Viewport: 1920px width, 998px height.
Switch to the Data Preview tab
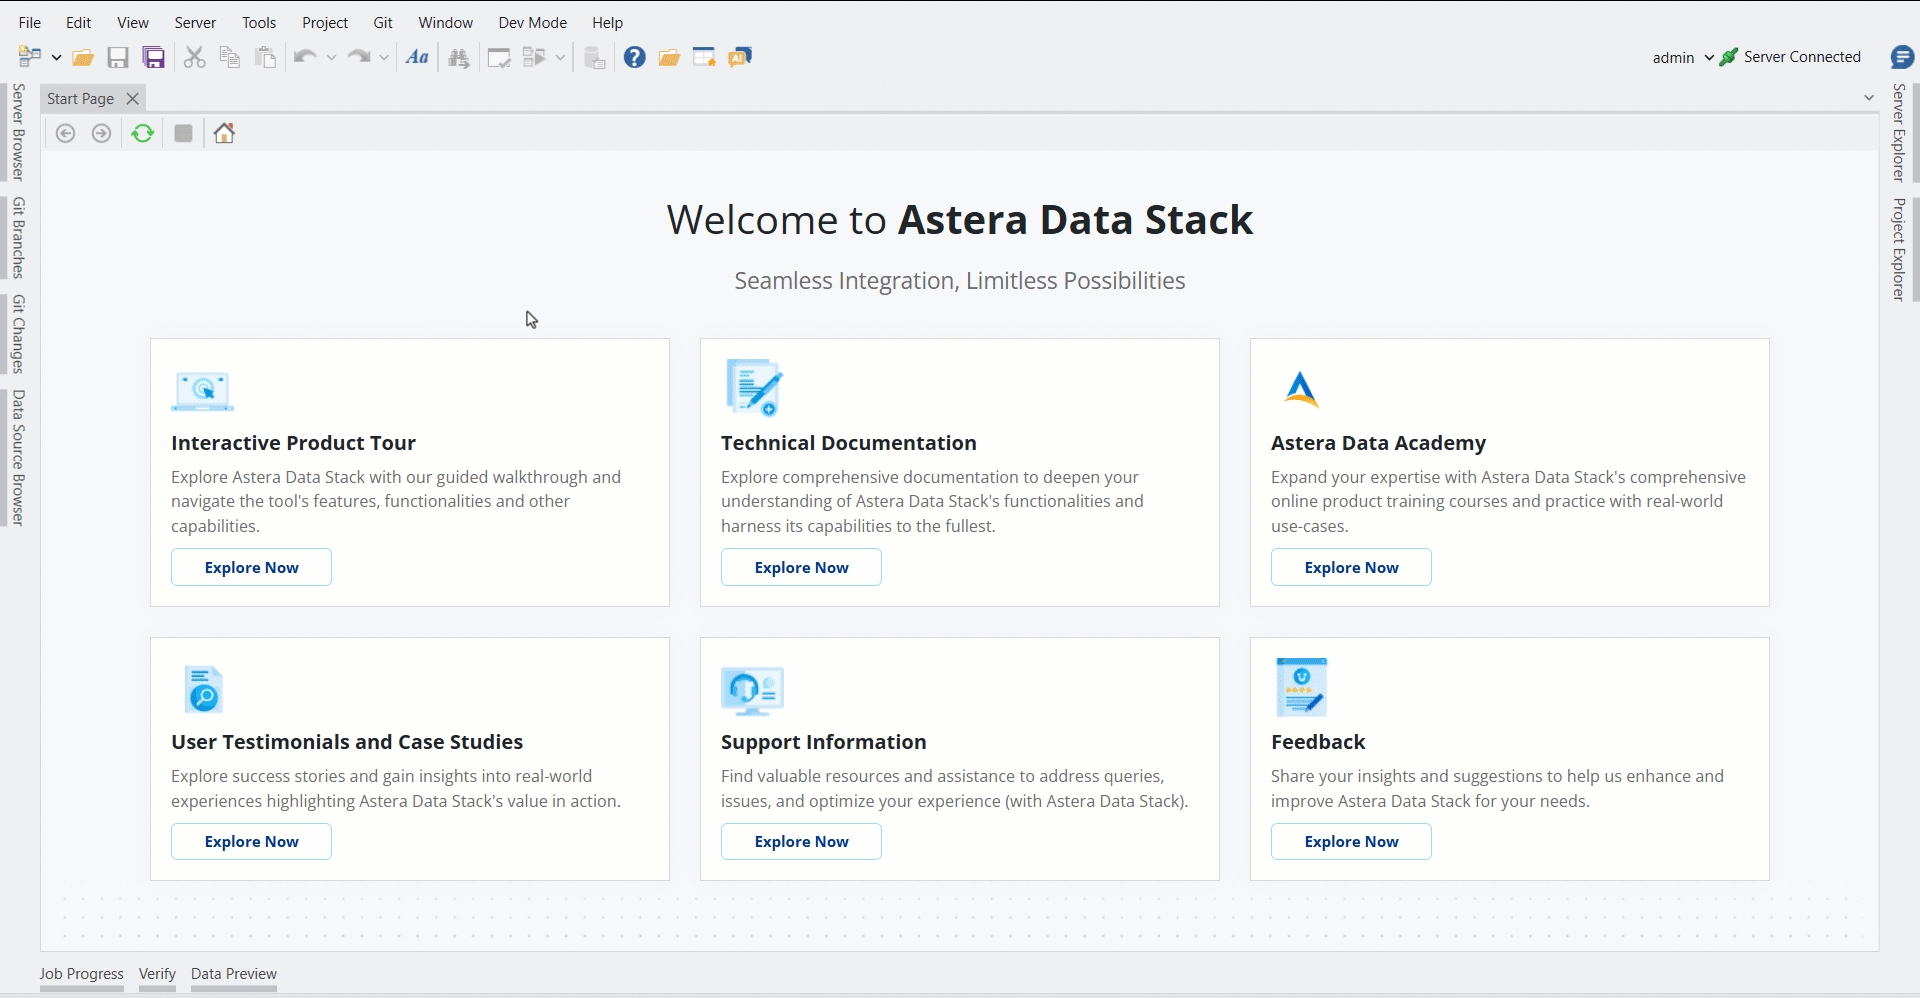(233, 974)
